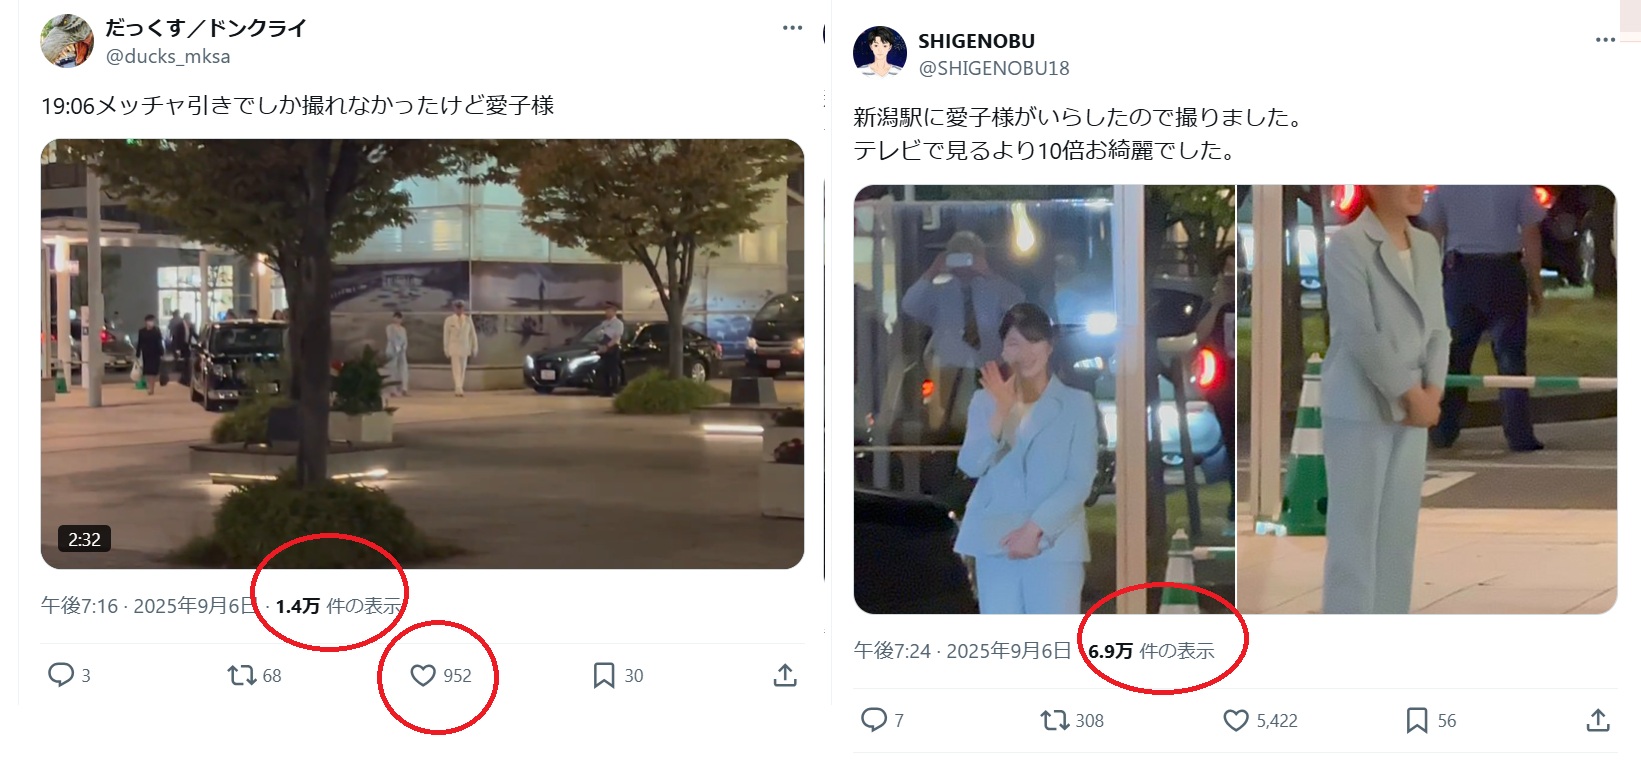Share the SHIGENOBU post via share icon
This screenshot has width=1641, height=766.
(x=1598, y=720)
